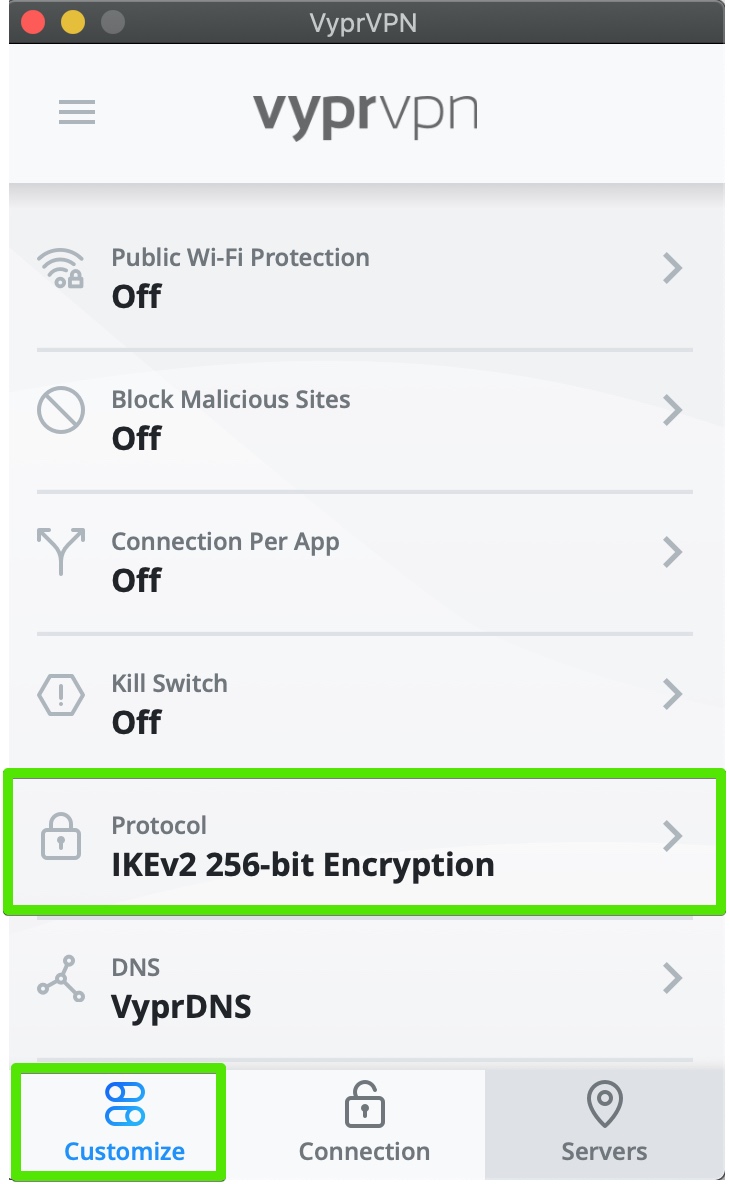The height and width of the screenshot is (1184, 730).
Task: Select IKEv2 256-bit Encryption protocol row
Action: (x=303, y=864)
